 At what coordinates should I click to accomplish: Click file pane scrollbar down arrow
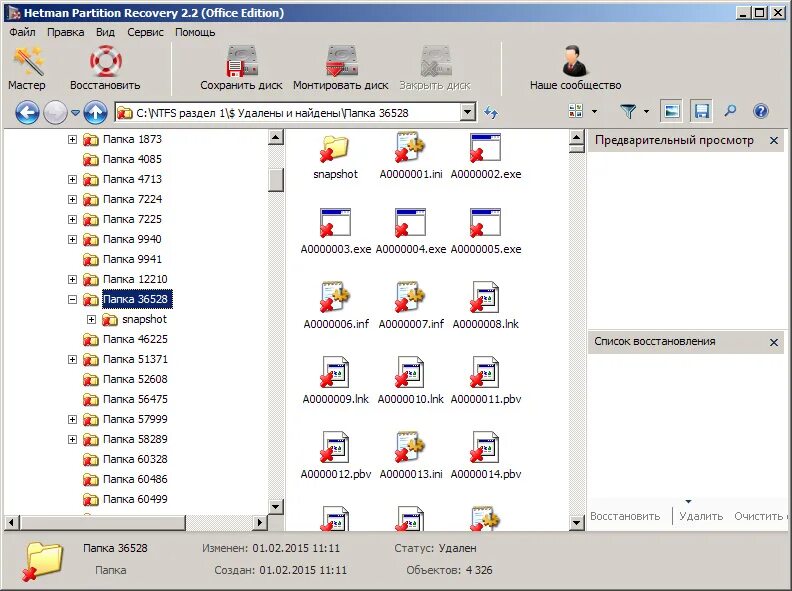tap(576, 522)
